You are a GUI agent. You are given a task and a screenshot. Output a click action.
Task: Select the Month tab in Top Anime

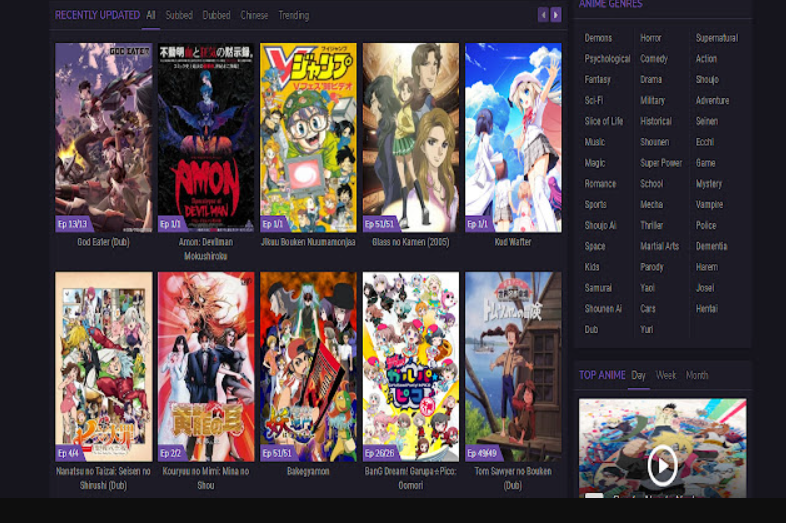697,375
